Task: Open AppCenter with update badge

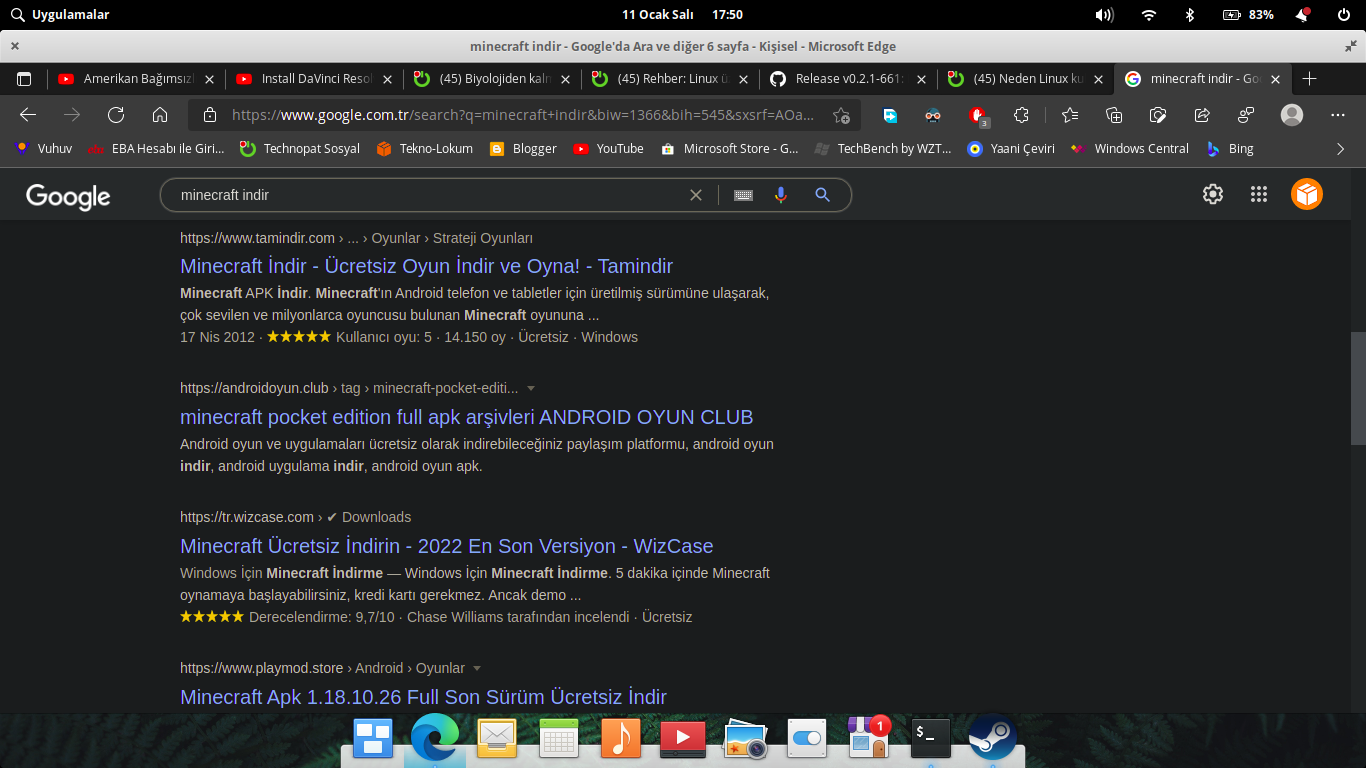Action: click(869, 737)
